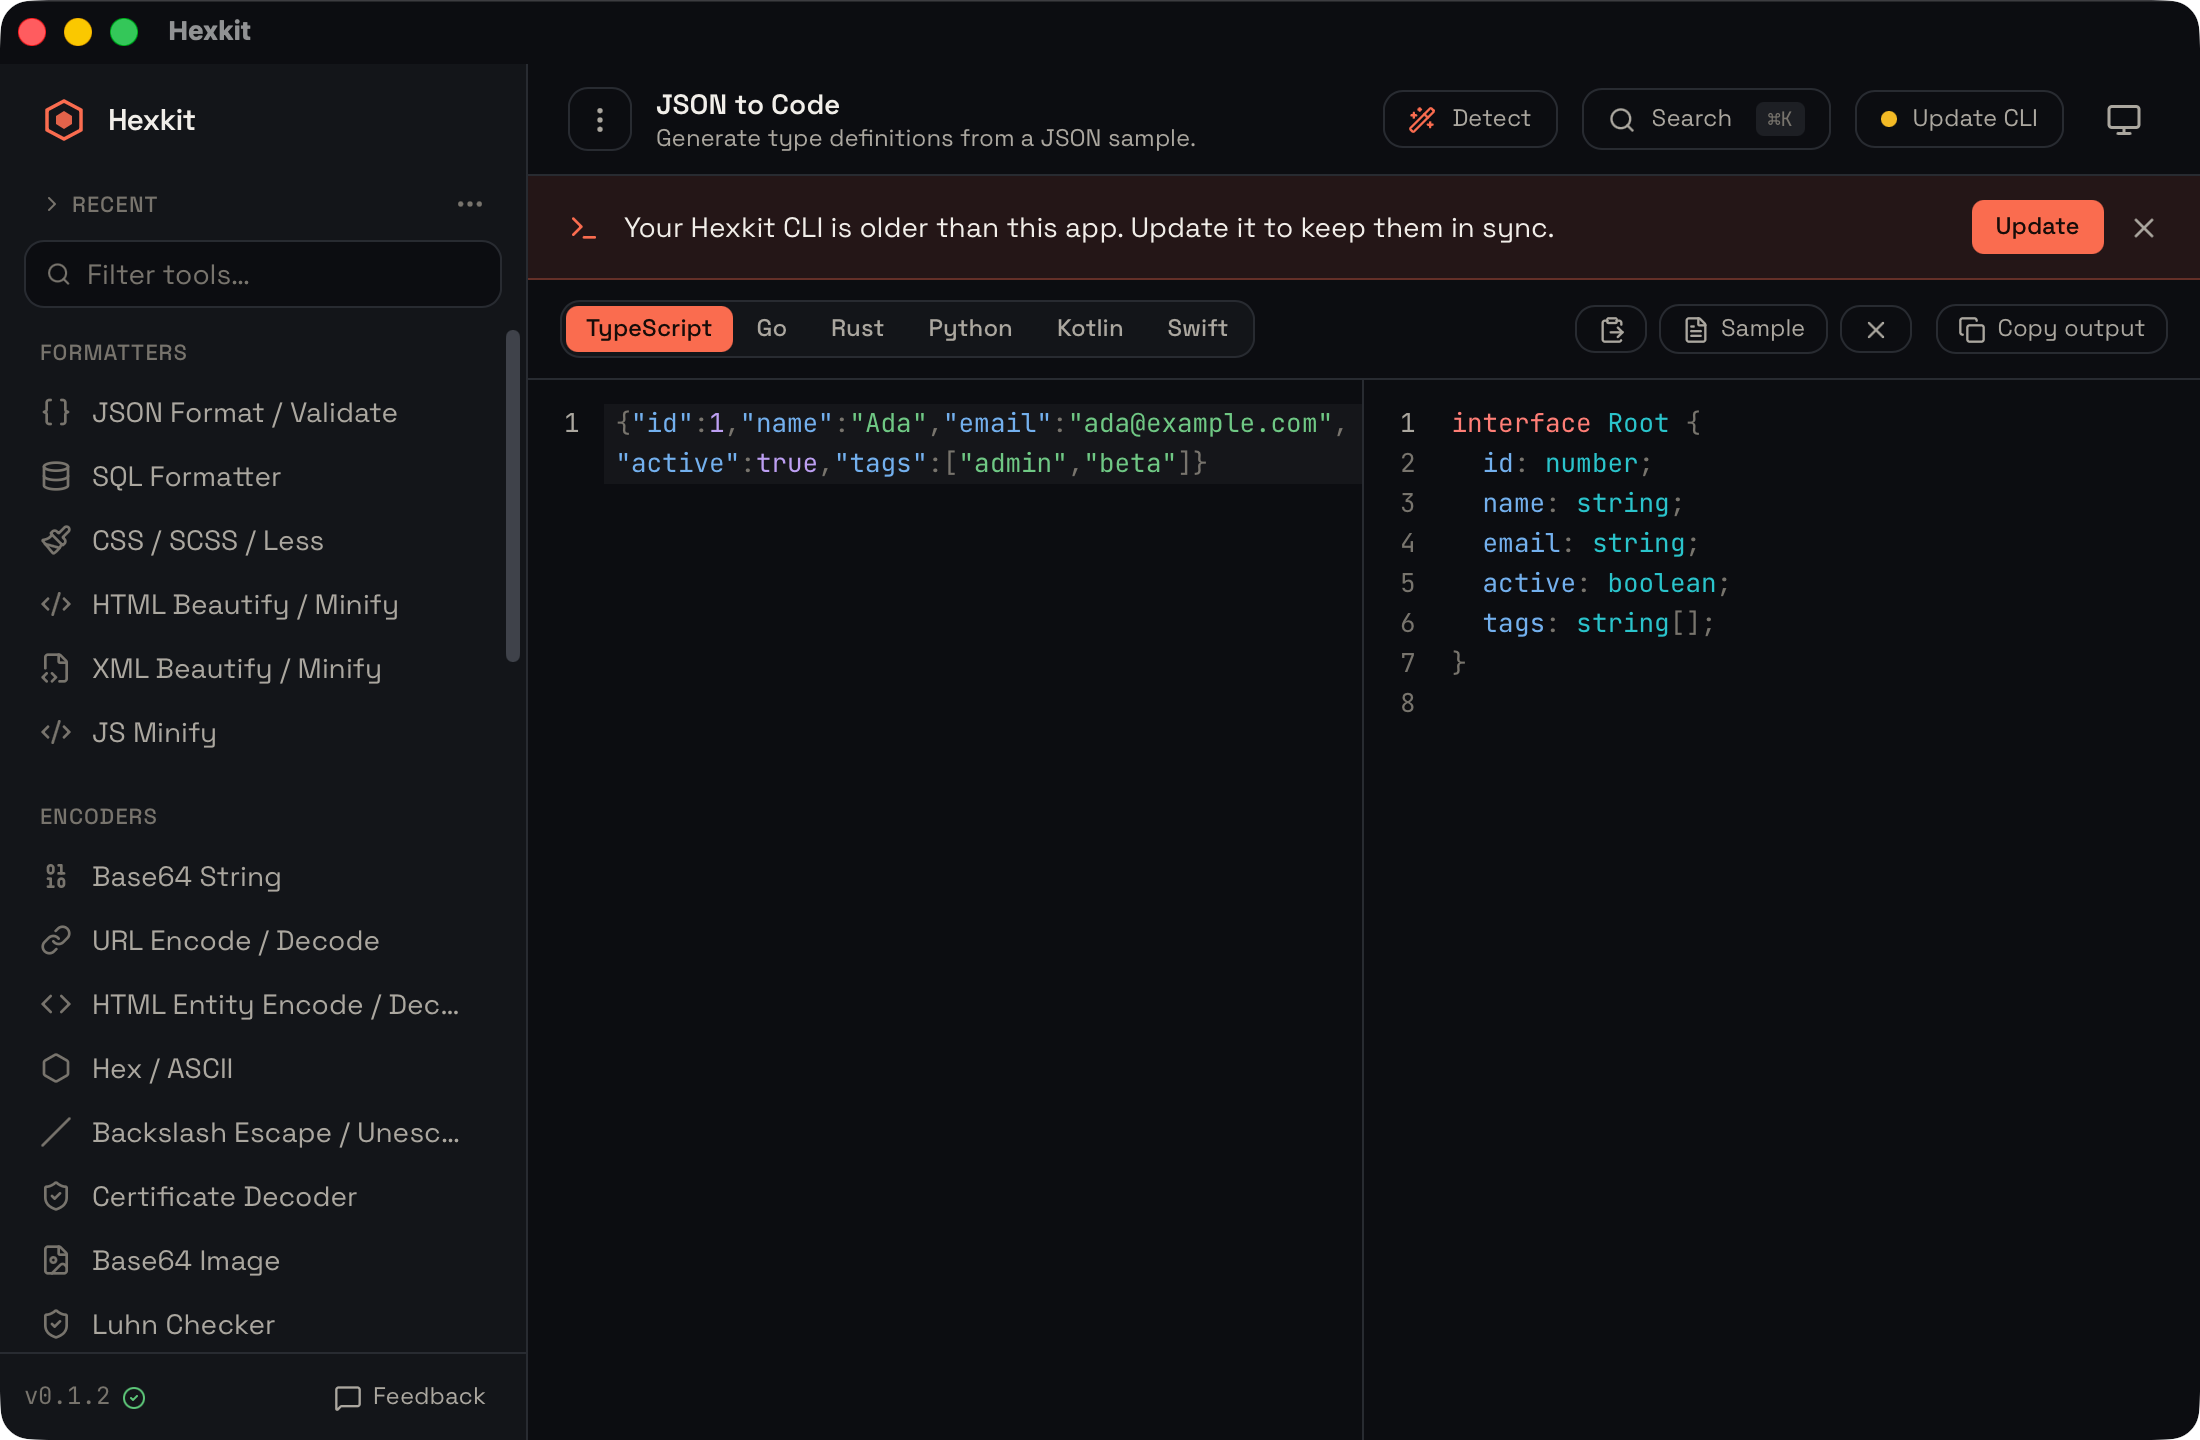Click the v0.1.2 version label
The height and width of the screenshot is (1440, 2200).
[x=67, y=1397]
